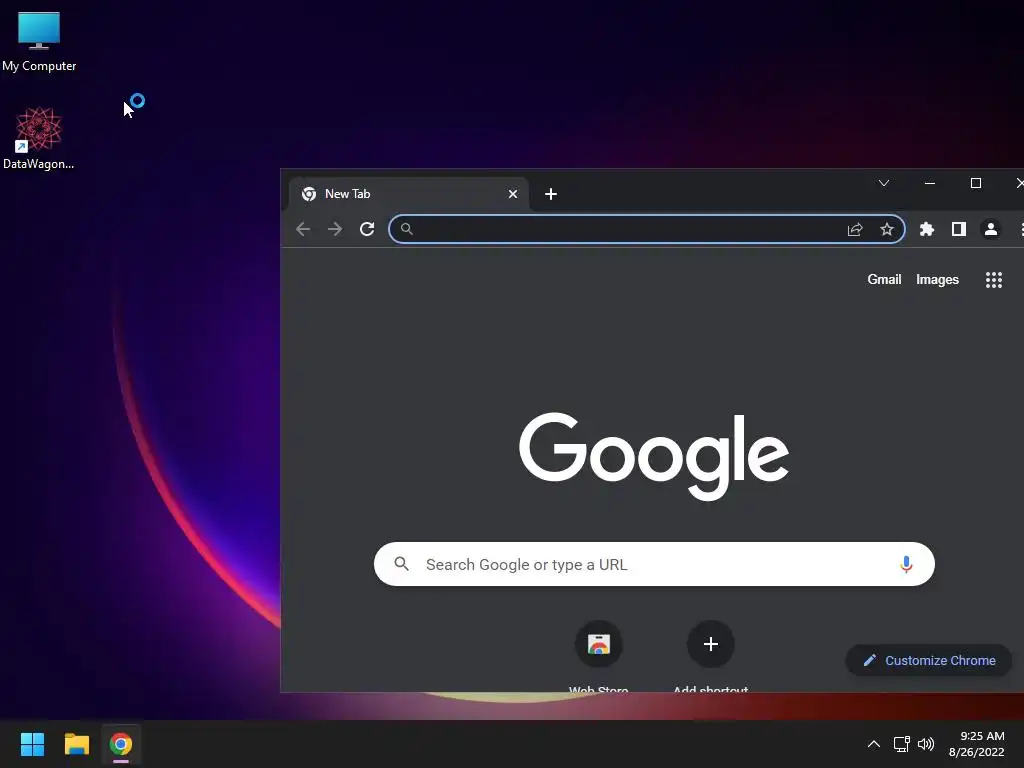Open the Gmail link
Image resolution: width=1024 pixels, height=768 pixels.
(884, 280)
